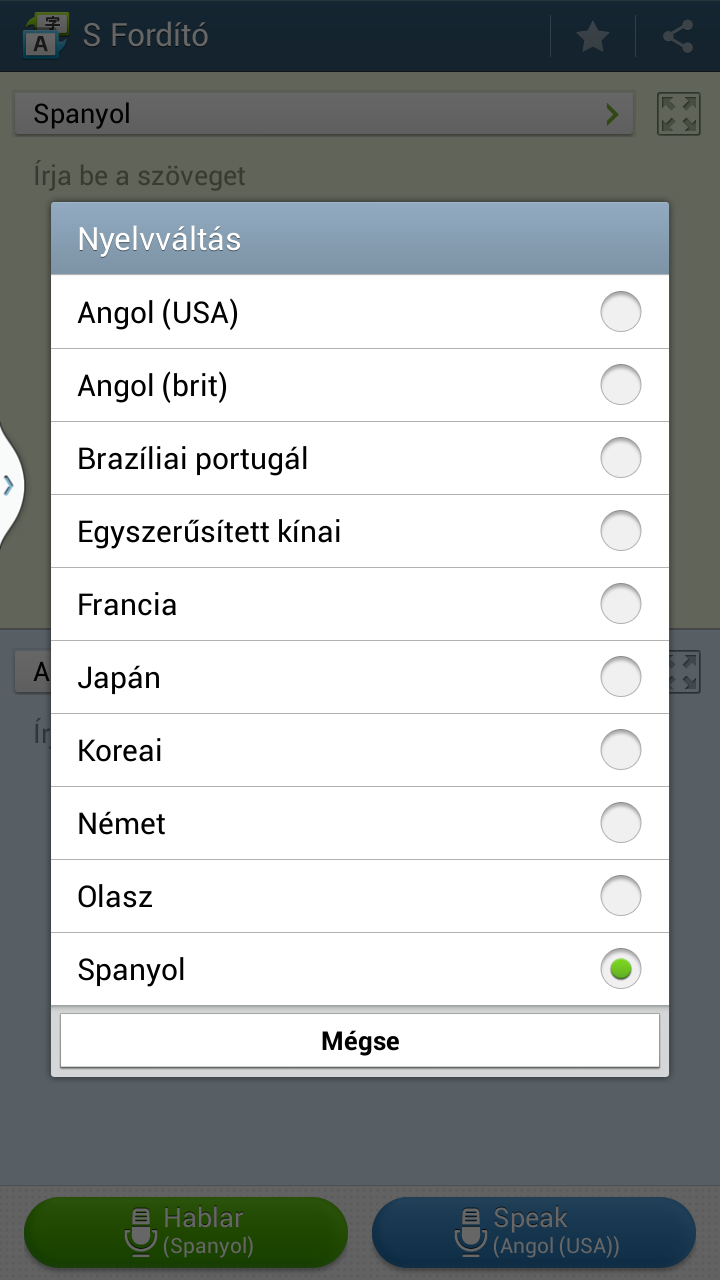Select the Francia radio button
720x1280 pixels.
pyautogui.click(x=620, y=604)
